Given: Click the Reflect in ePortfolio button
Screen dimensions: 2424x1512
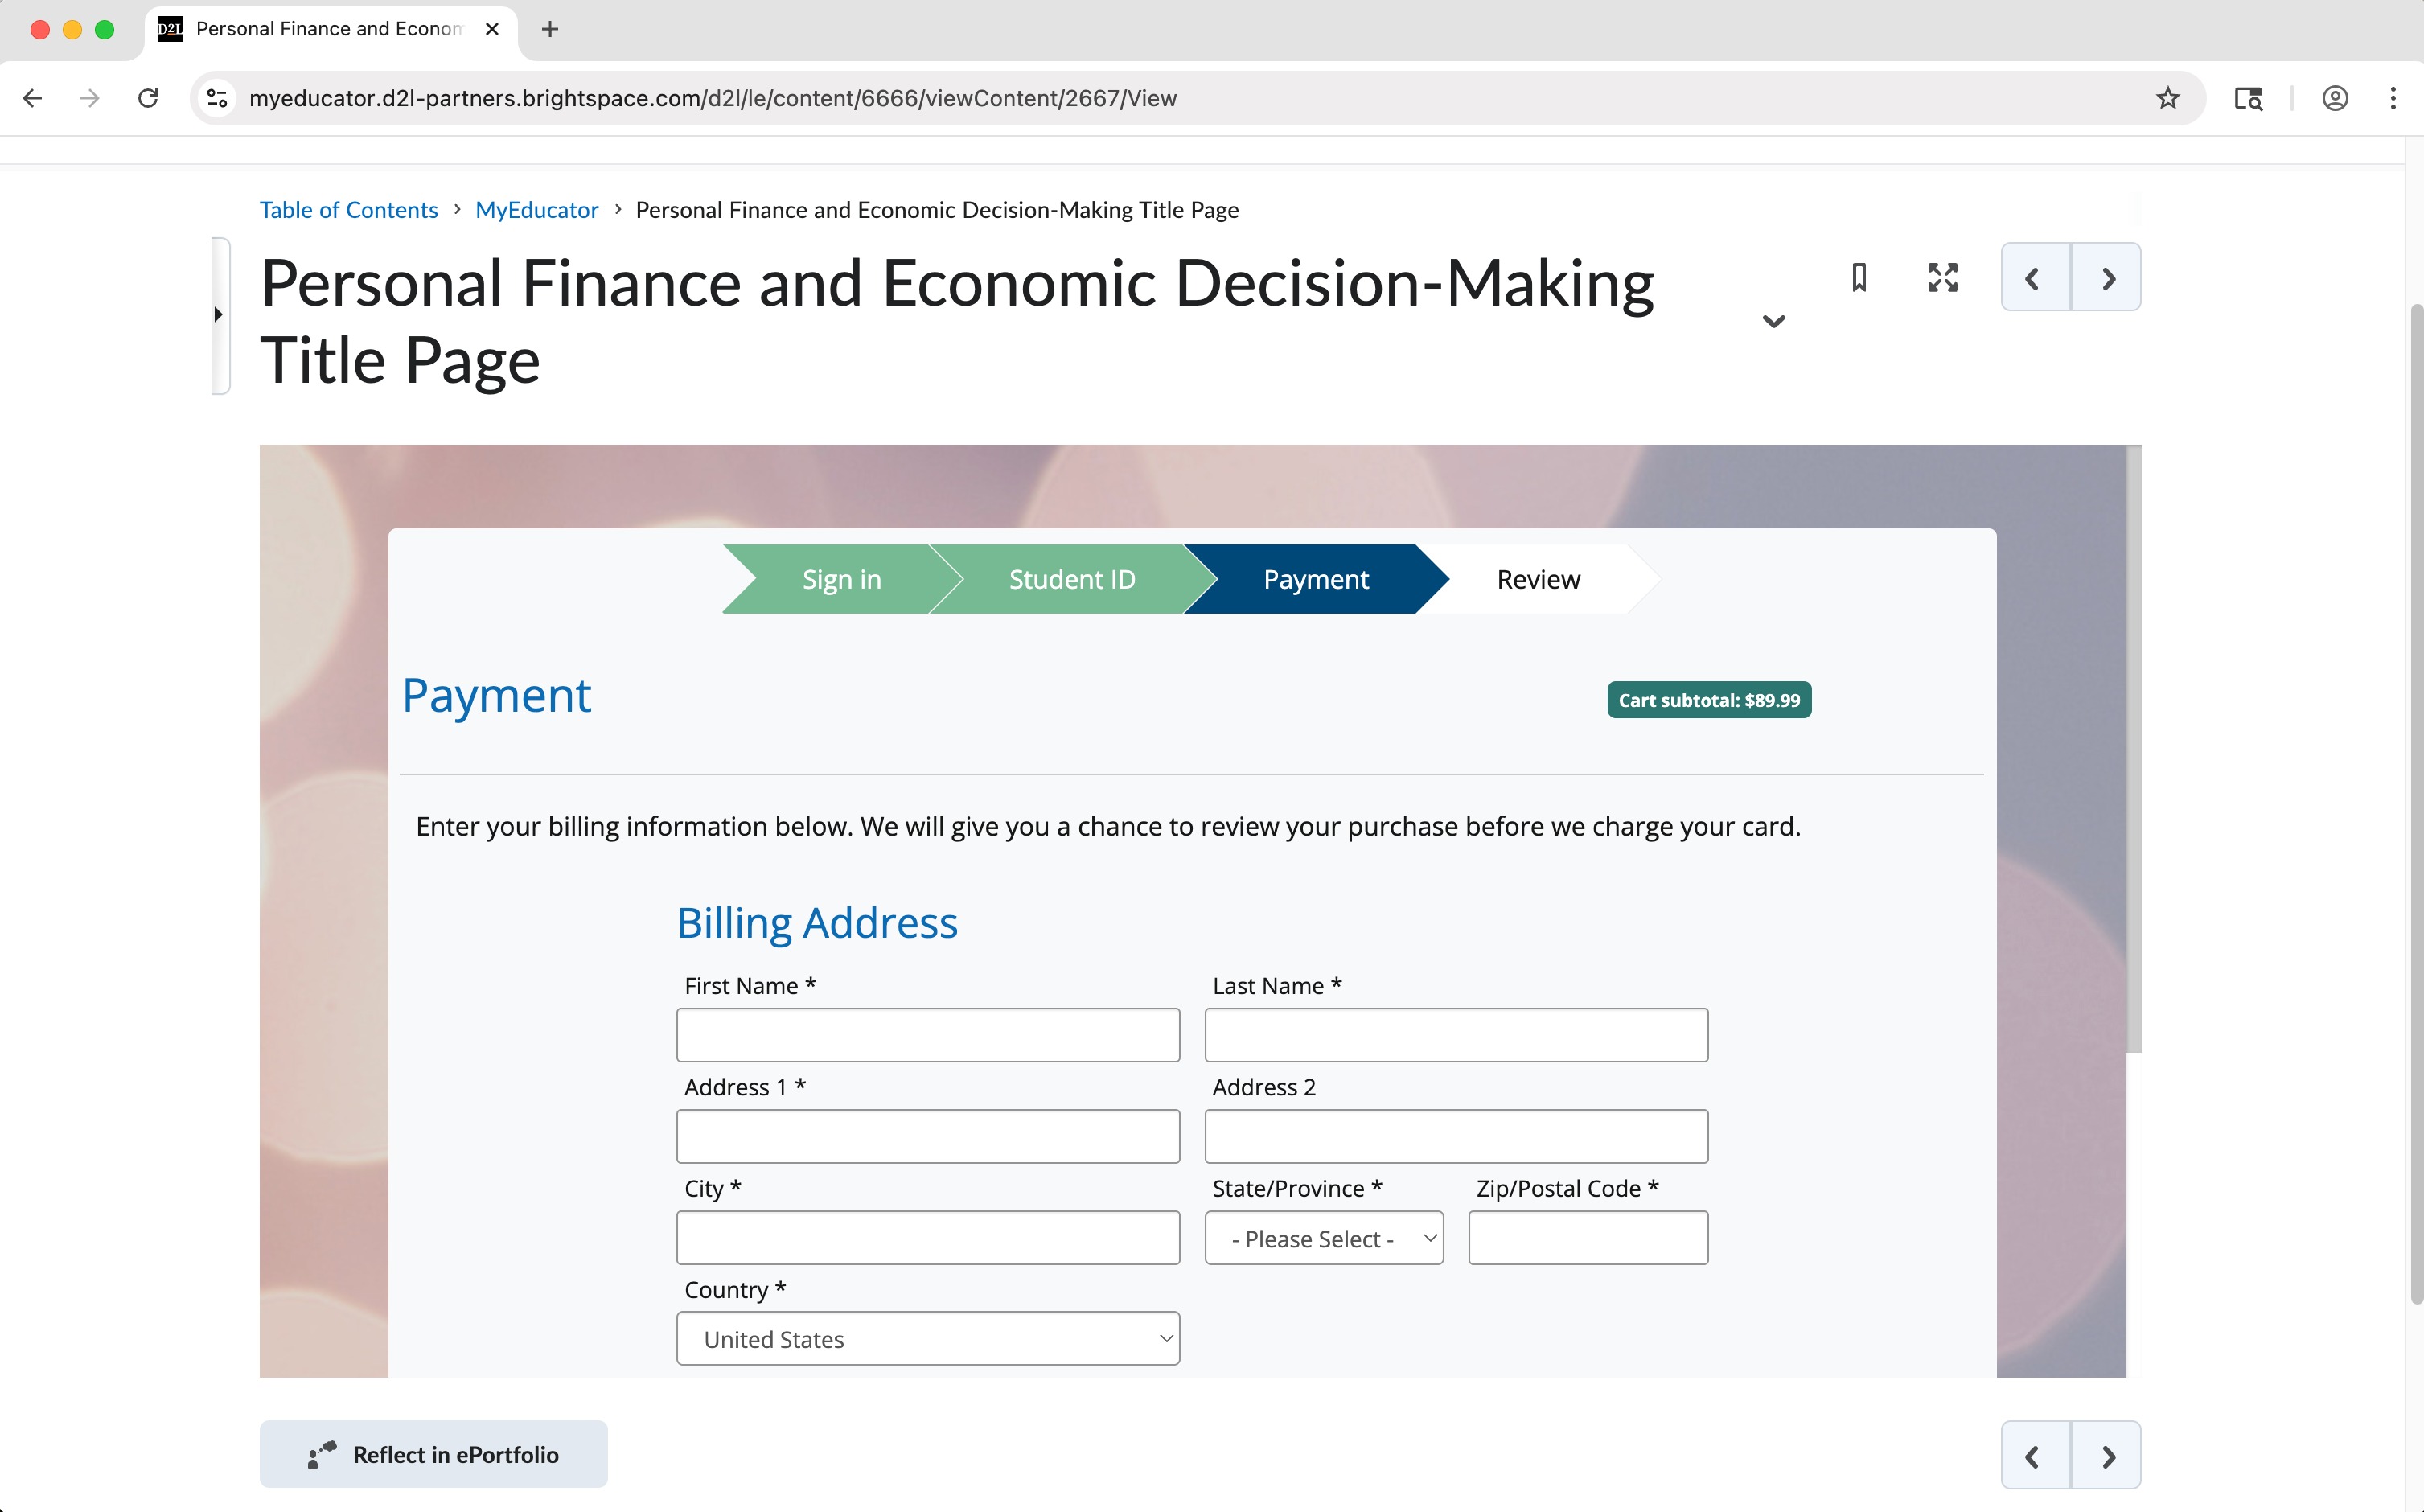Looking at the screenshot, I should 433,1454.
